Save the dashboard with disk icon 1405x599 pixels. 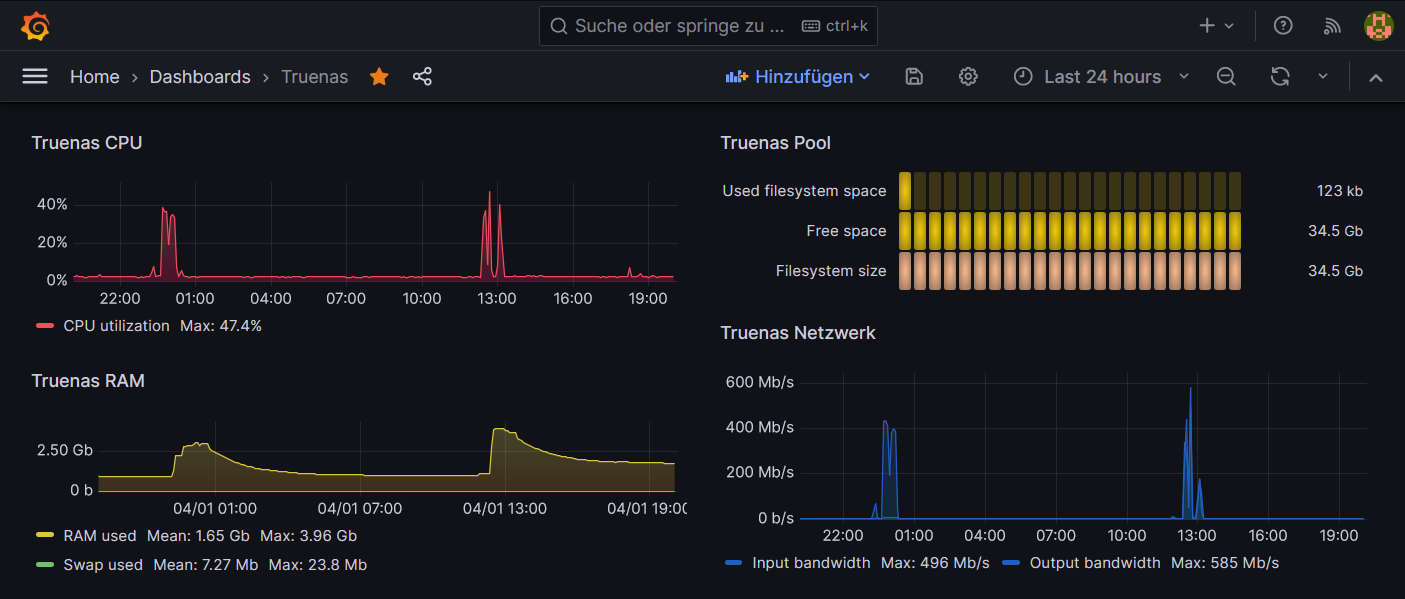coord(913,77)
